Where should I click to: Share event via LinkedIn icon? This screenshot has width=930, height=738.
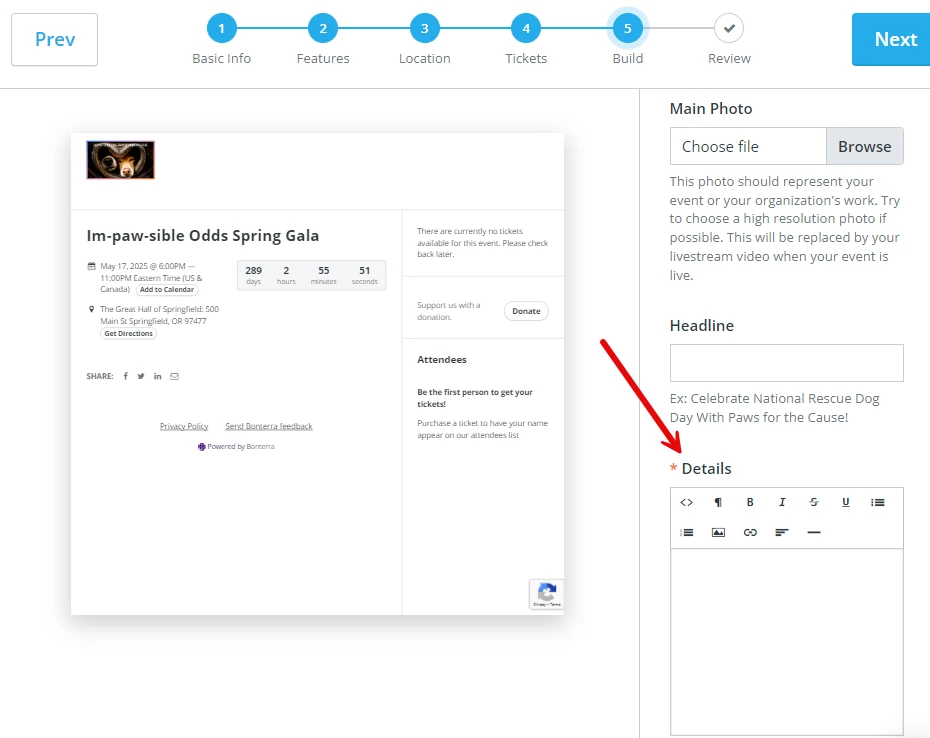point(157,376)
